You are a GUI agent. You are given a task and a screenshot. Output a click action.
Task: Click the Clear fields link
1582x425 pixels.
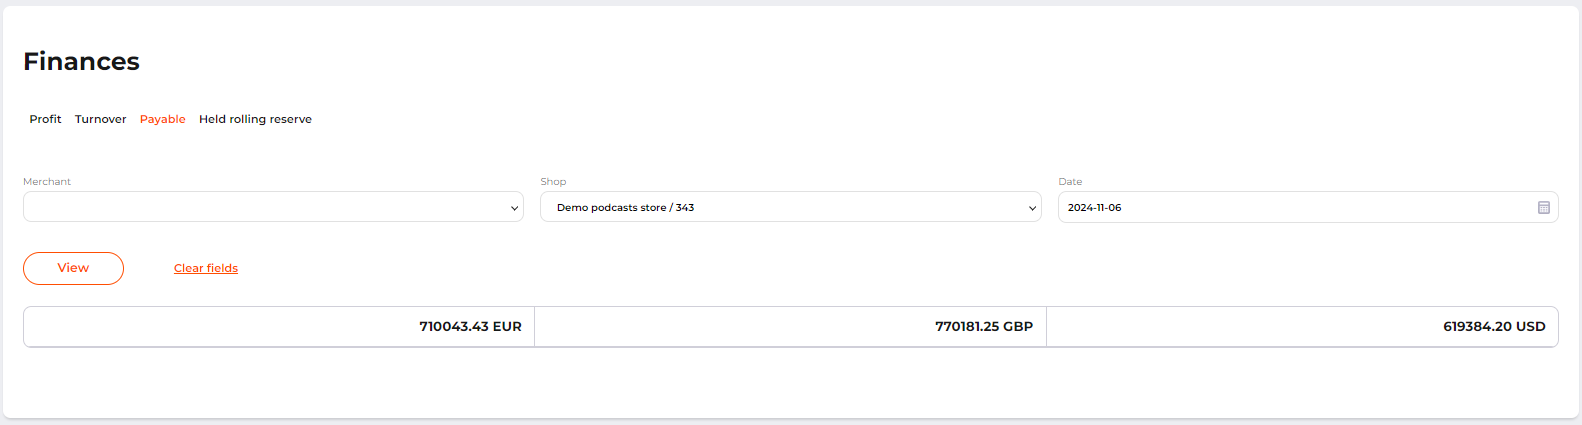coord(206,268)
